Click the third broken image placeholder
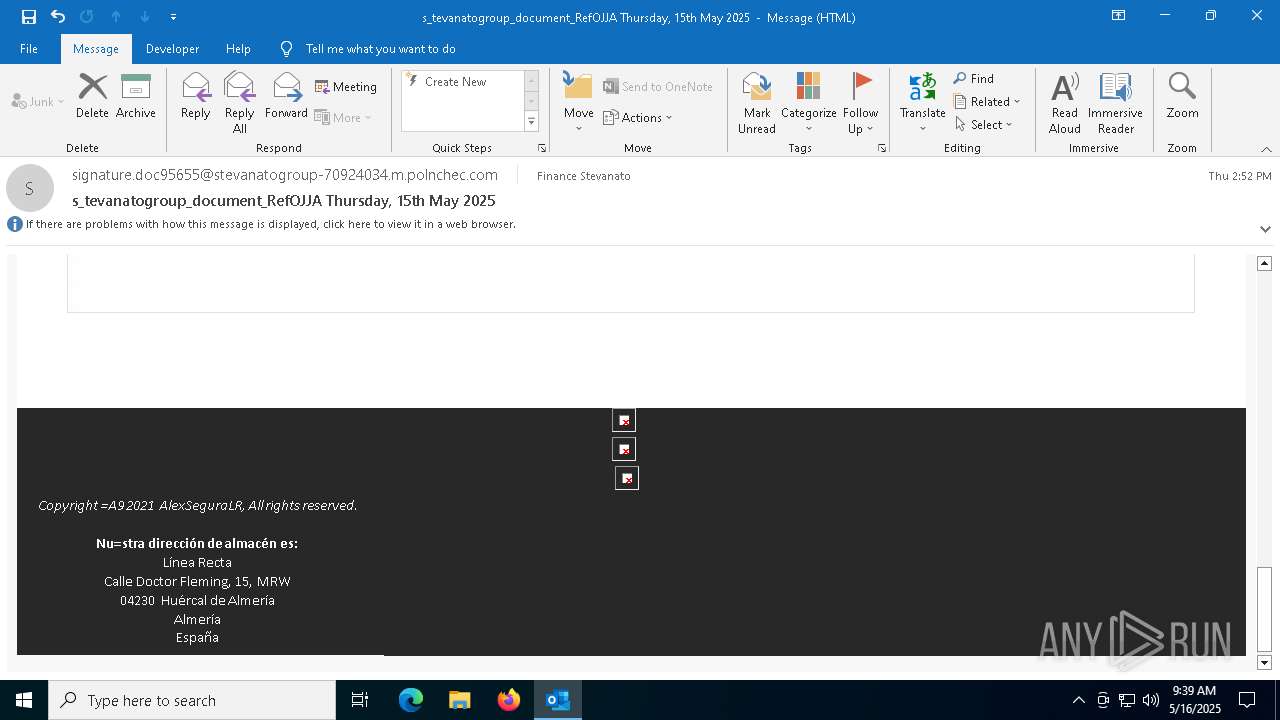Viewport: 1280px width, 720px height. click(627, 478)
